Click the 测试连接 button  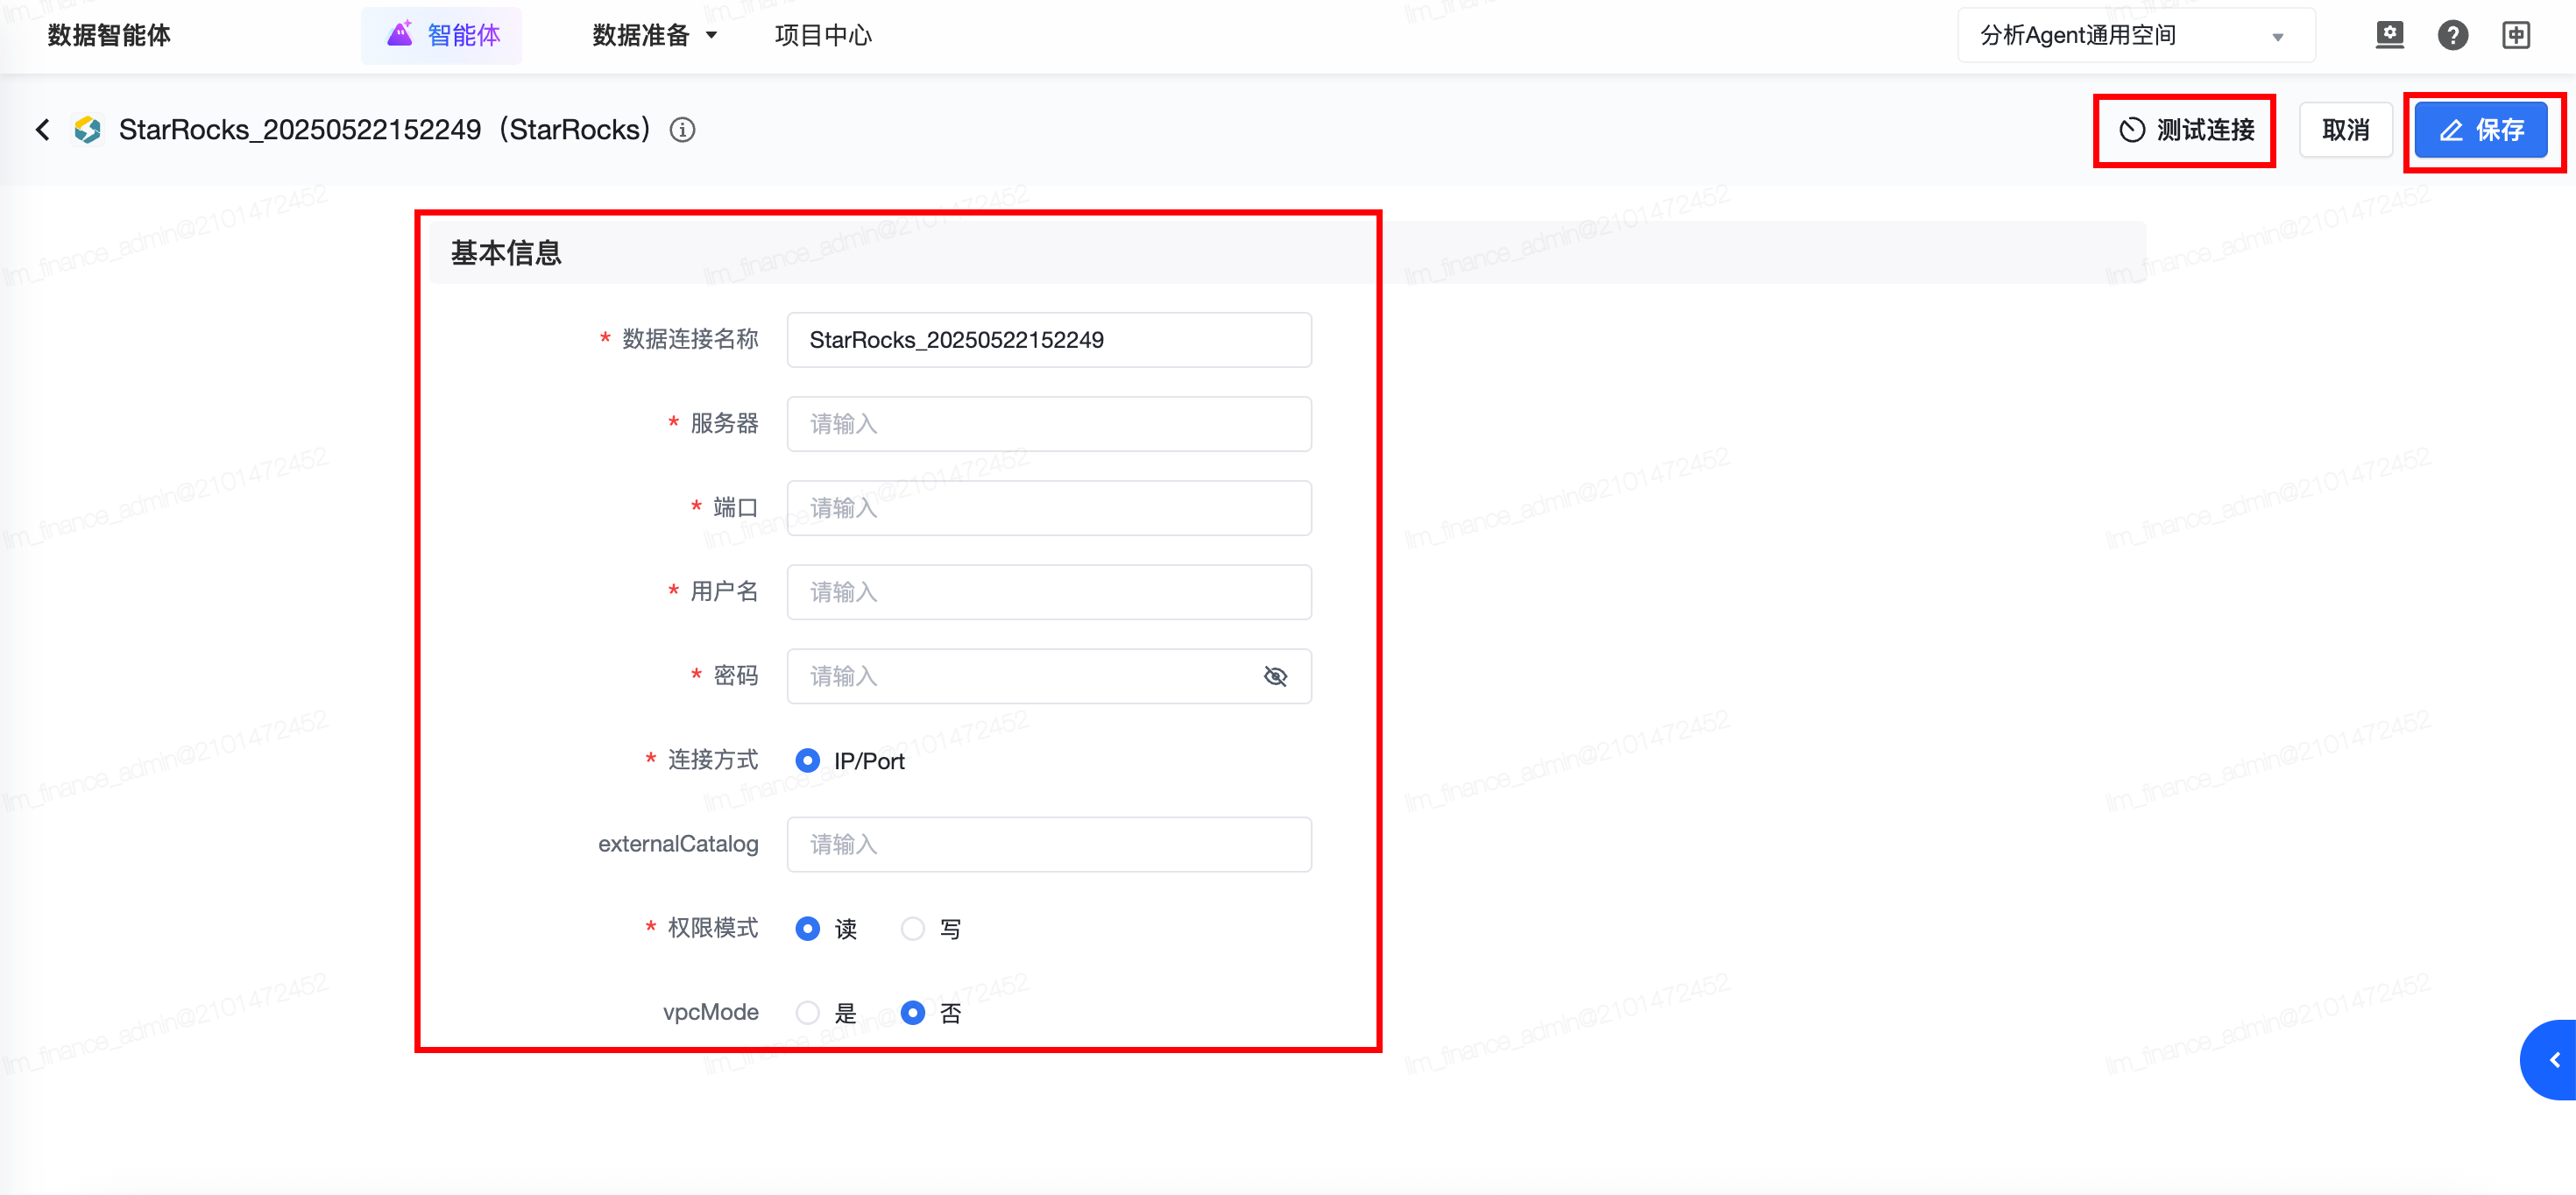pyautogui.click(x=2185, y=130)
